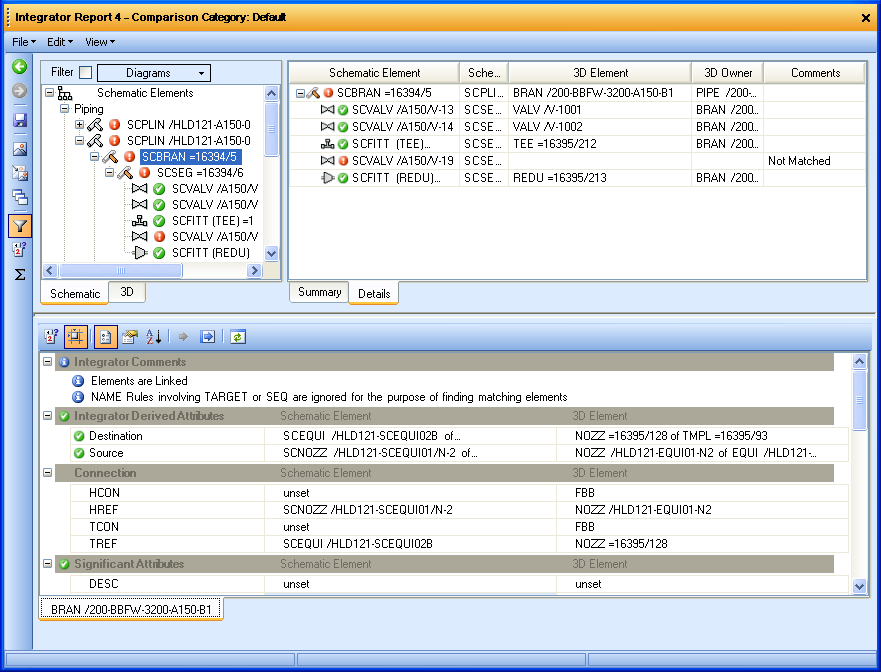This screenshot has height=672, width=881.
Task: Click the overlapping windows icon in the sidebar
Action: coord(20,197)
